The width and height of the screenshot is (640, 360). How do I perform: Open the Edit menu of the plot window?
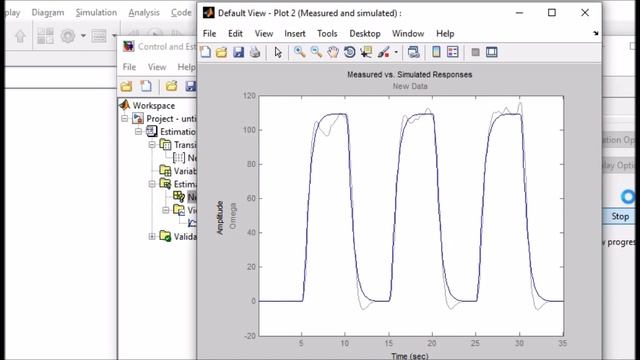click(x=235, y=33)
